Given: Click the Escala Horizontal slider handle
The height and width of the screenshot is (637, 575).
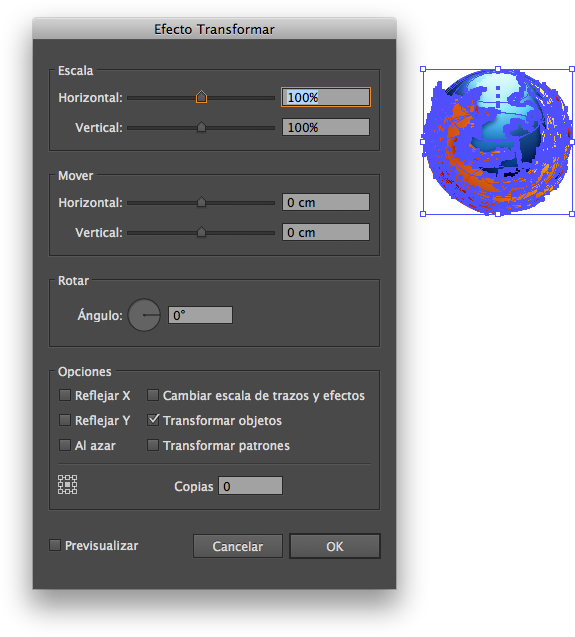Looking at the screenshot, I should coord(201,97).
